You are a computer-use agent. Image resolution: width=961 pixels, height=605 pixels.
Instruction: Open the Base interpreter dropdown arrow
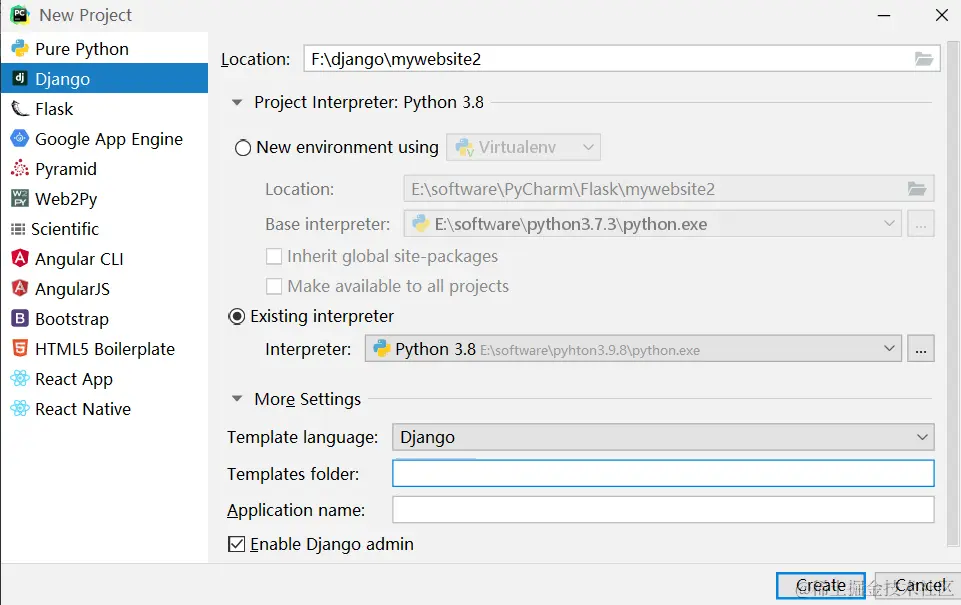[889, 224]
